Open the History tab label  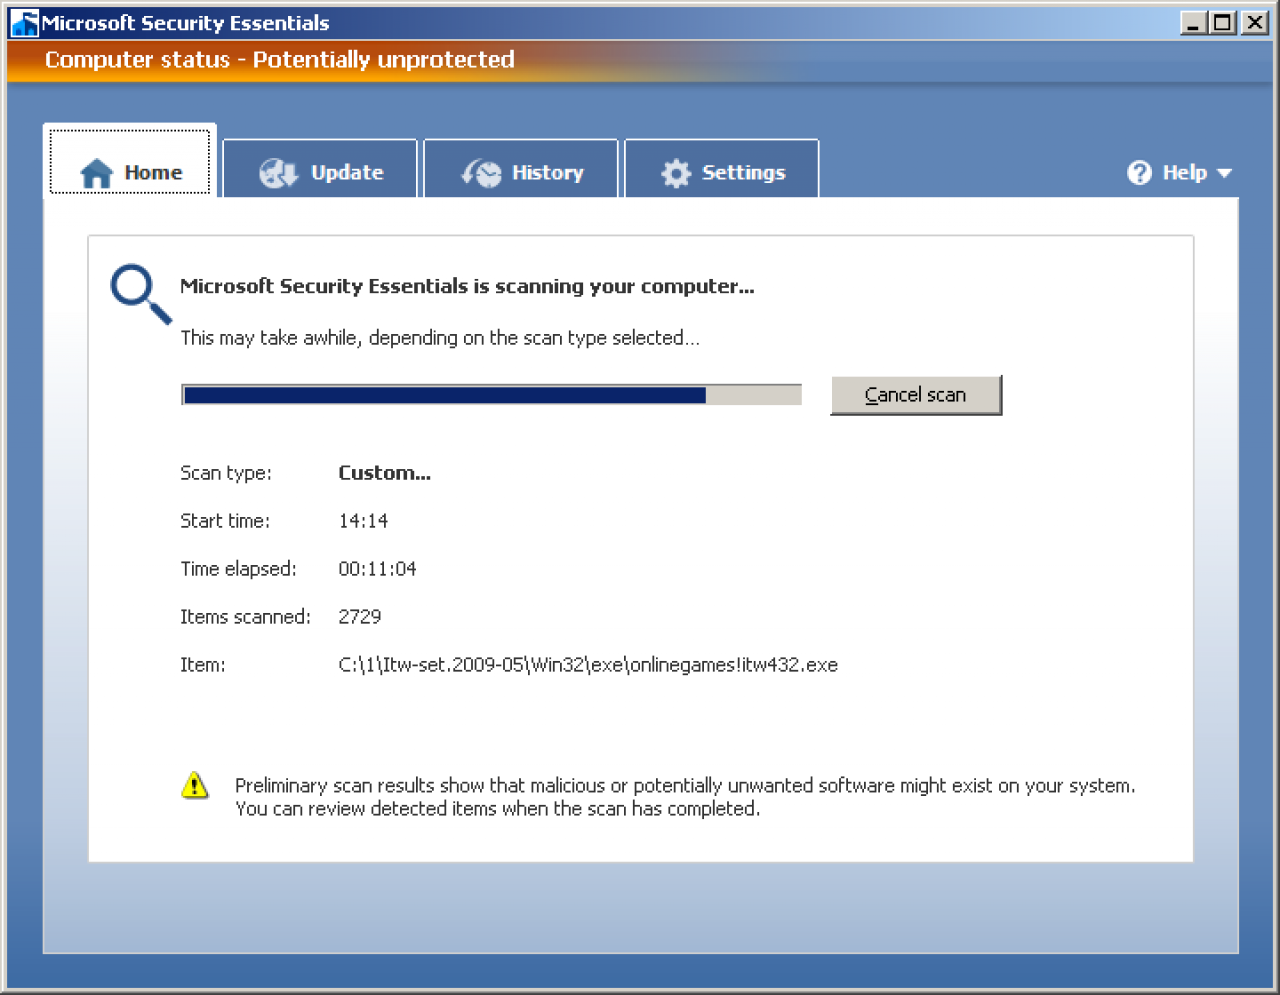pyautogui.click(x=547, y=172)
